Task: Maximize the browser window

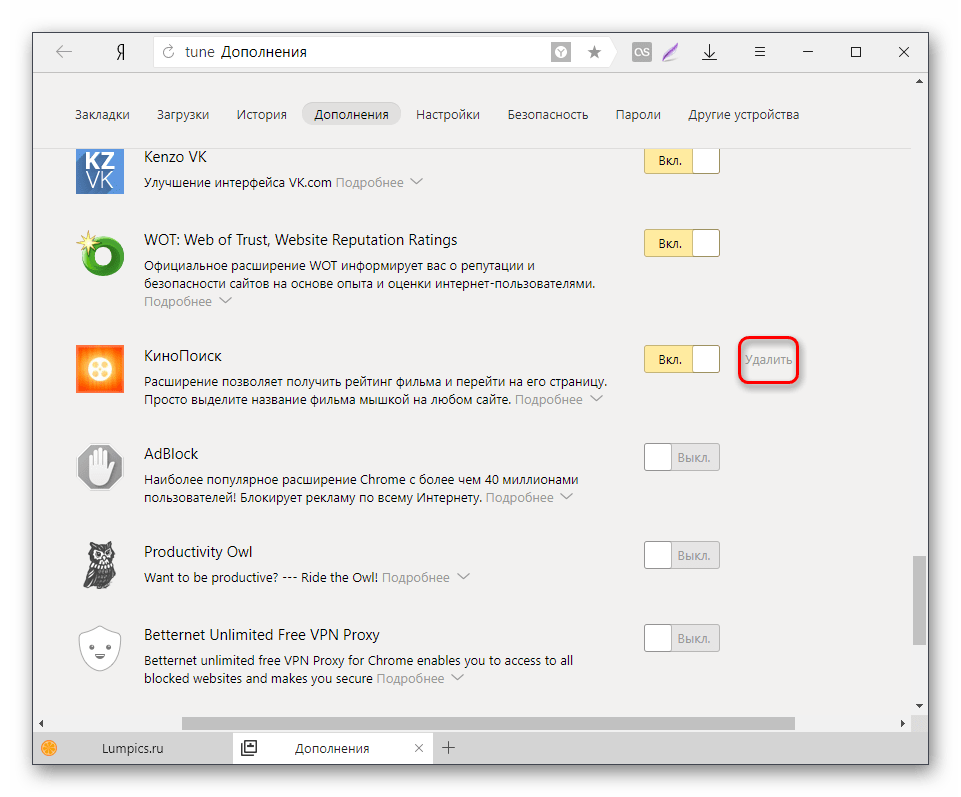Action: click(x=856, y=52)
